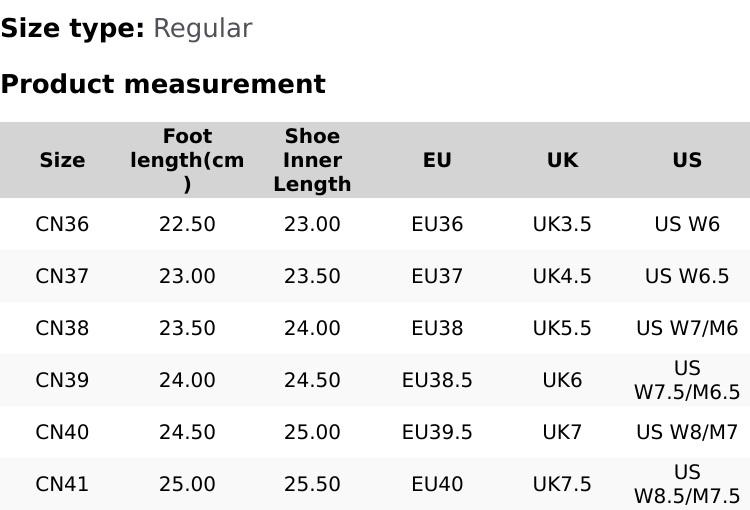The height and width of the screenshot is (510, 750).
Task: Select the CN38 size cell
Action: pos(62,328)
